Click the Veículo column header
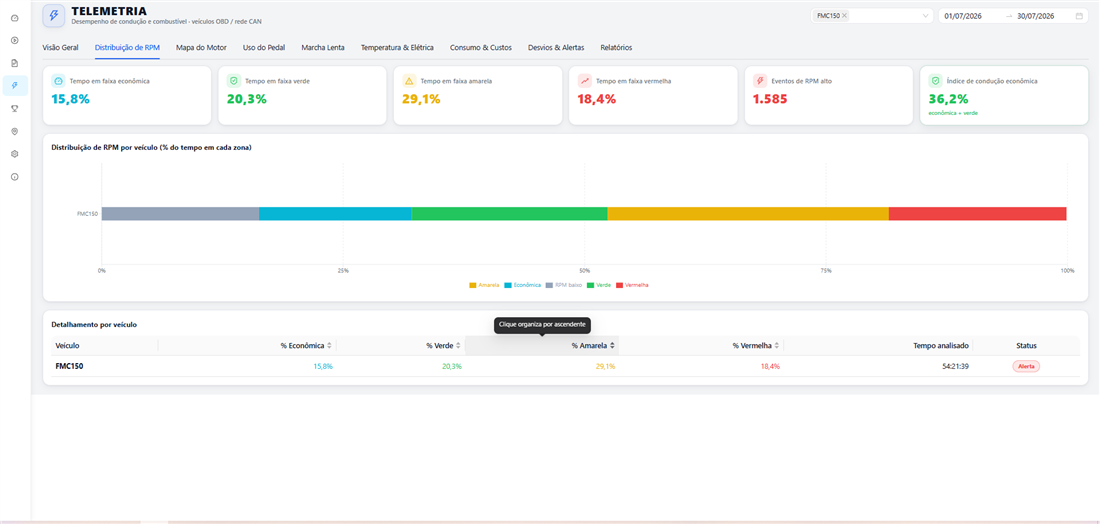The width and height of the screenshot is (1100, 524). (x=67, y=346)
